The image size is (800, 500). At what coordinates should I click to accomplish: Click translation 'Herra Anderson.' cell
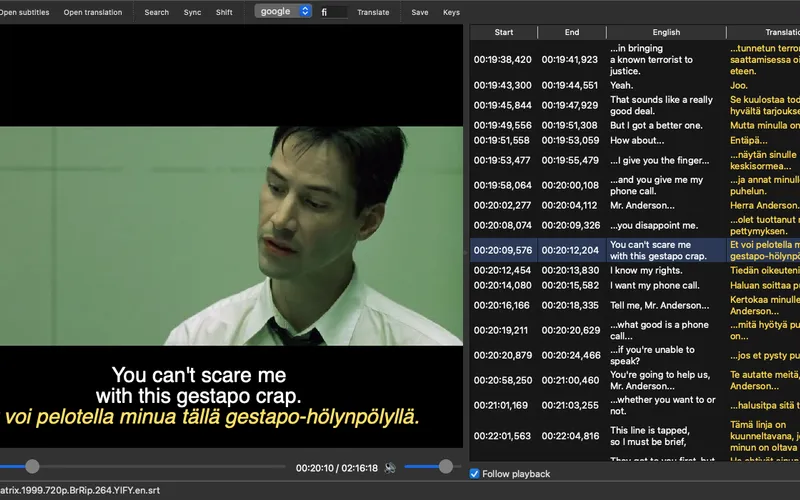click(765, 205)
